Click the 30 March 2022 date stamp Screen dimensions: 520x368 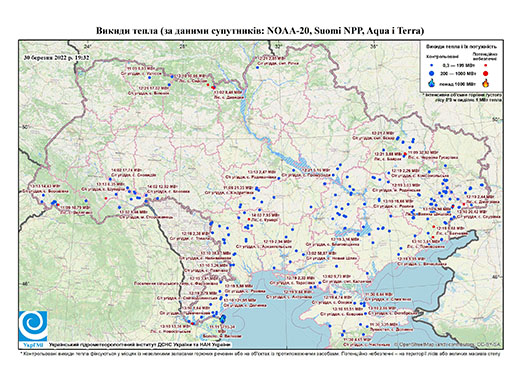(57, 57)
